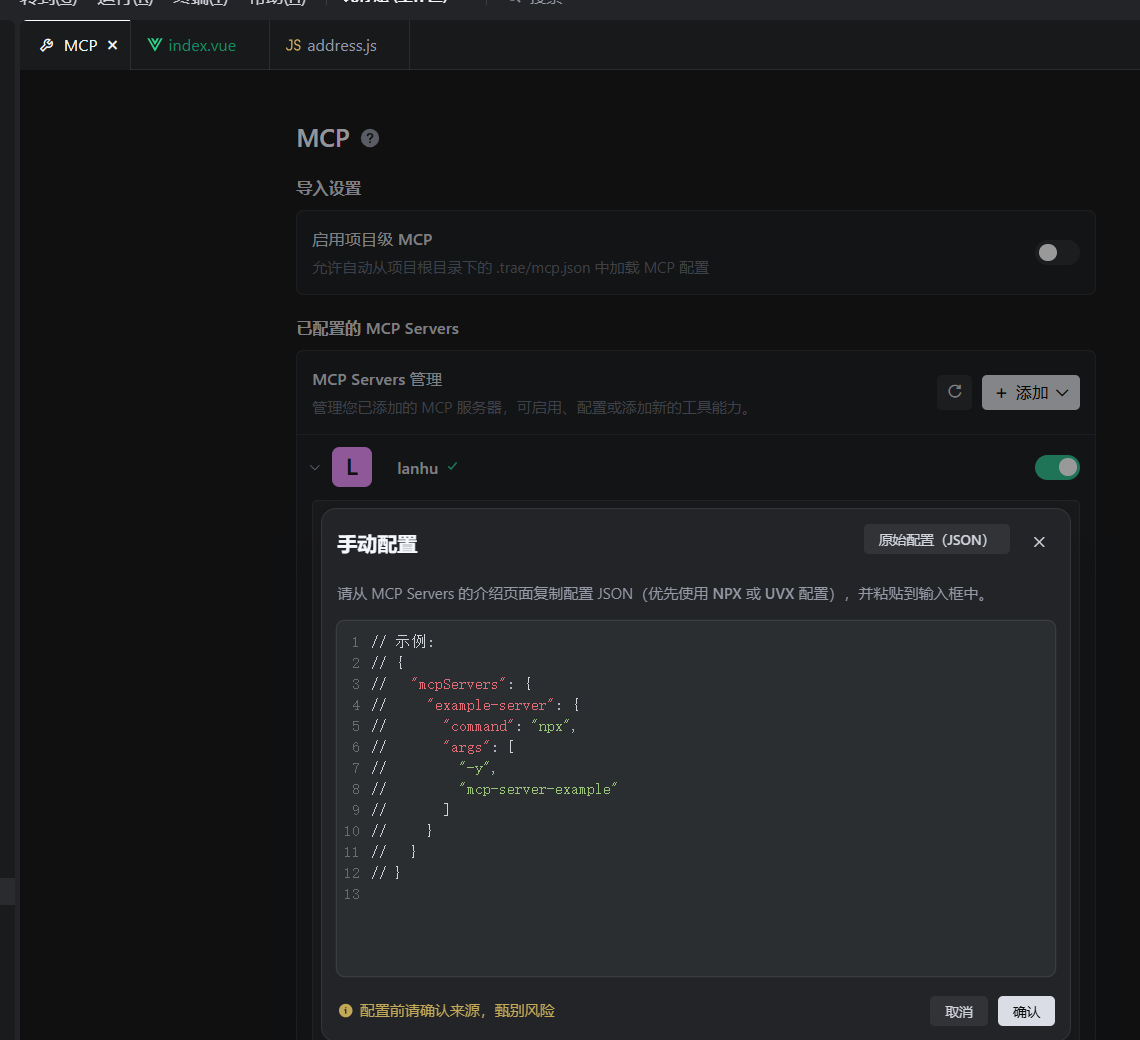Click the MCP help question mark icon

[x=370, y=138]
